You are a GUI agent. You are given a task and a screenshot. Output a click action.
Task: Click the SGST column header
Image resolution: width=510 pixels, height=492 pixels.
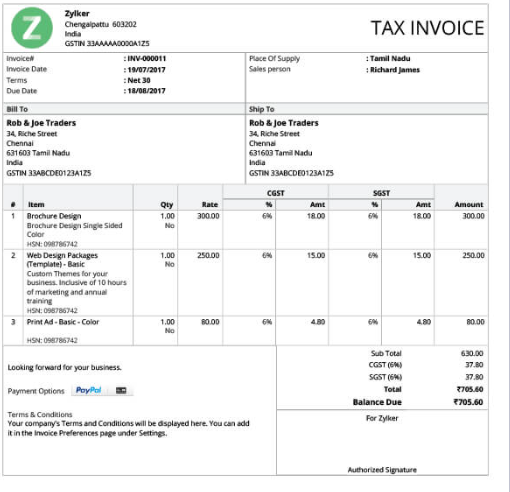[381, 193]
